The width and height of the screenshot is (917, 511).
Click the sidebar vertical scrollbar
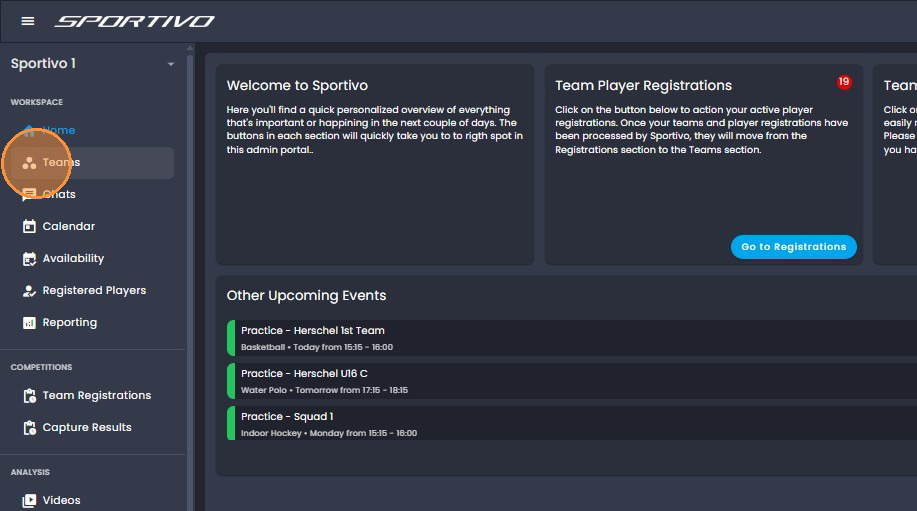tap(189, 281)
